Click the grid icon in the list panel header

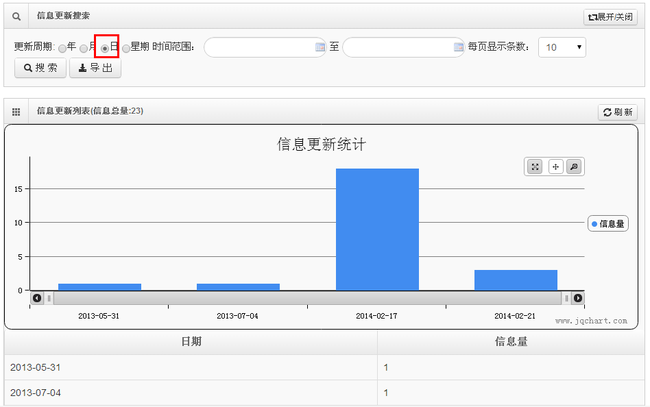click(x=16, y=112)
